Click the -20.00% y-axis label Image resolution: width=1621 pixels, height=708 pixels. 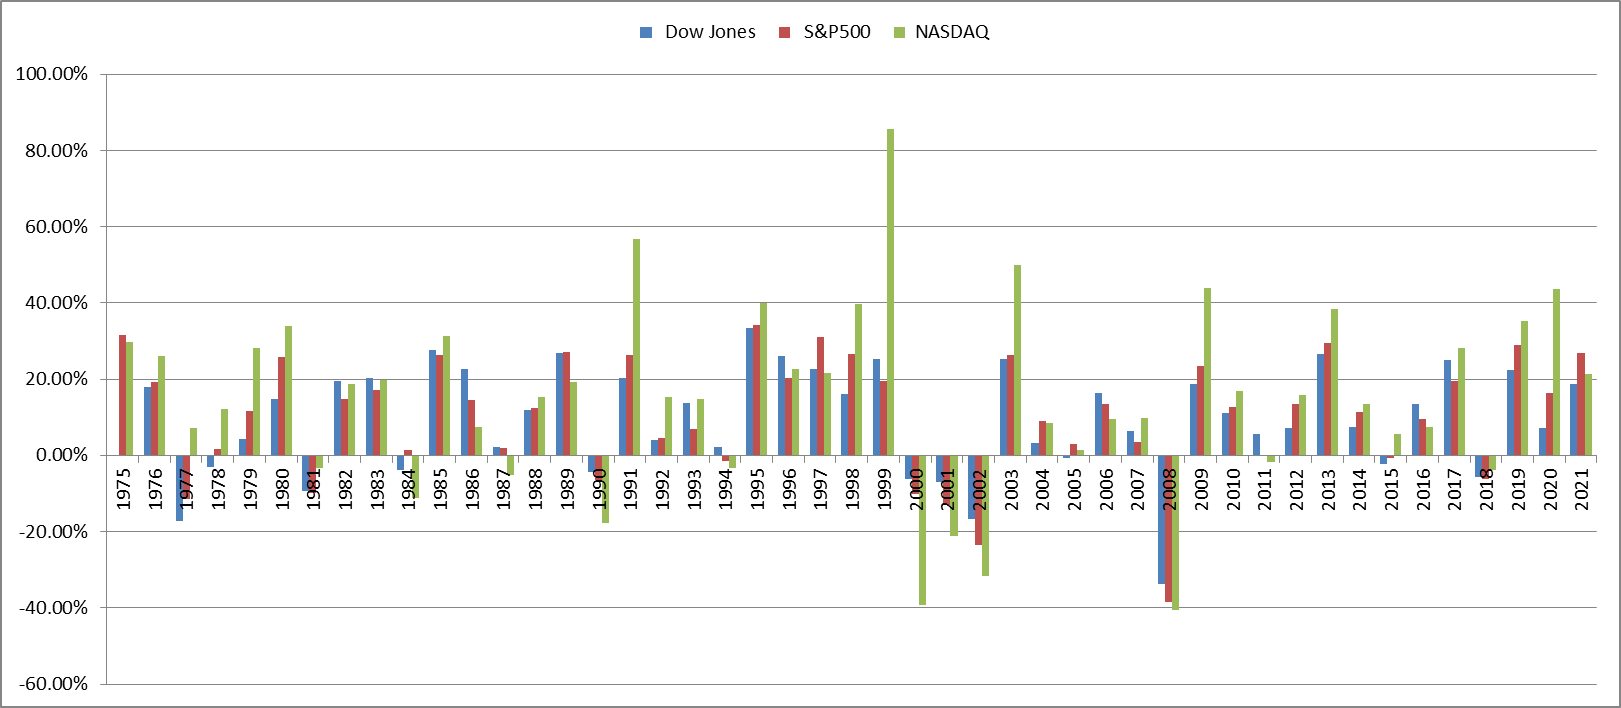click(53, 531)
